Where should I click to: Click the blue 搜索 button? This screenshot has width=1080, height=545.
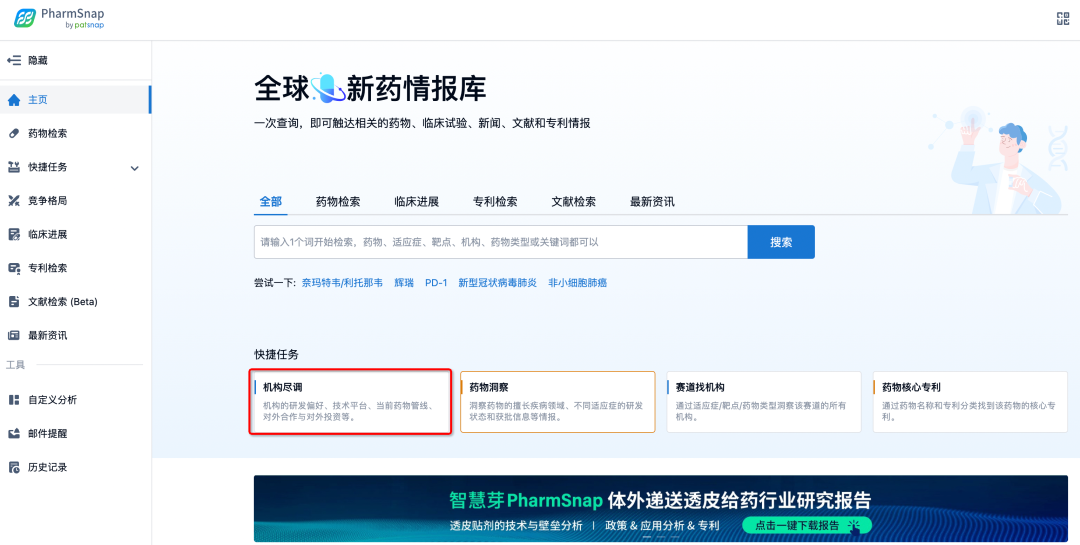point(781,242)
